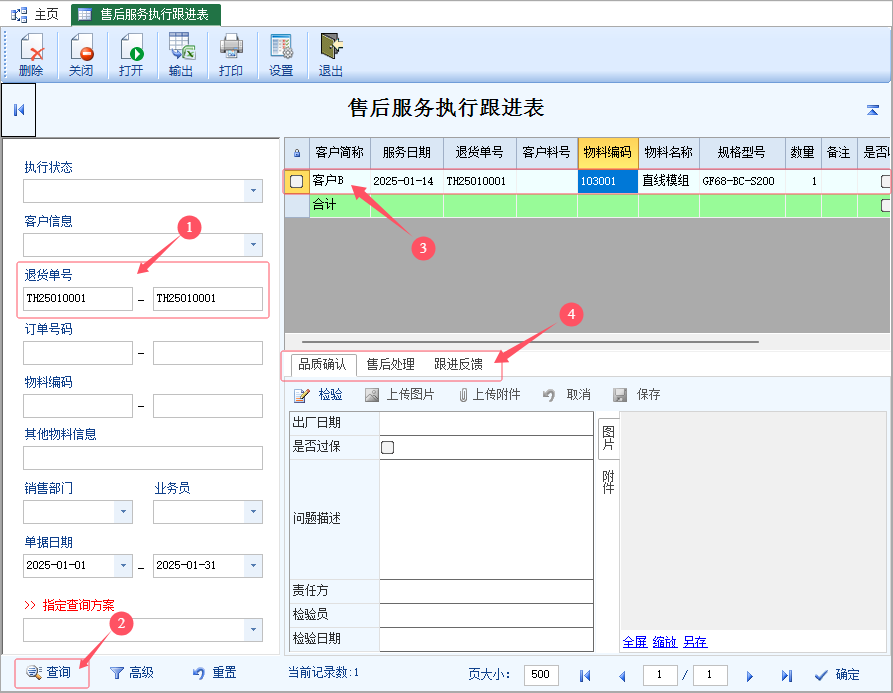Viewport: 893px width, 693px height.
Task: Expand the 客户信息 dropdown
Action: pos(253,245)
